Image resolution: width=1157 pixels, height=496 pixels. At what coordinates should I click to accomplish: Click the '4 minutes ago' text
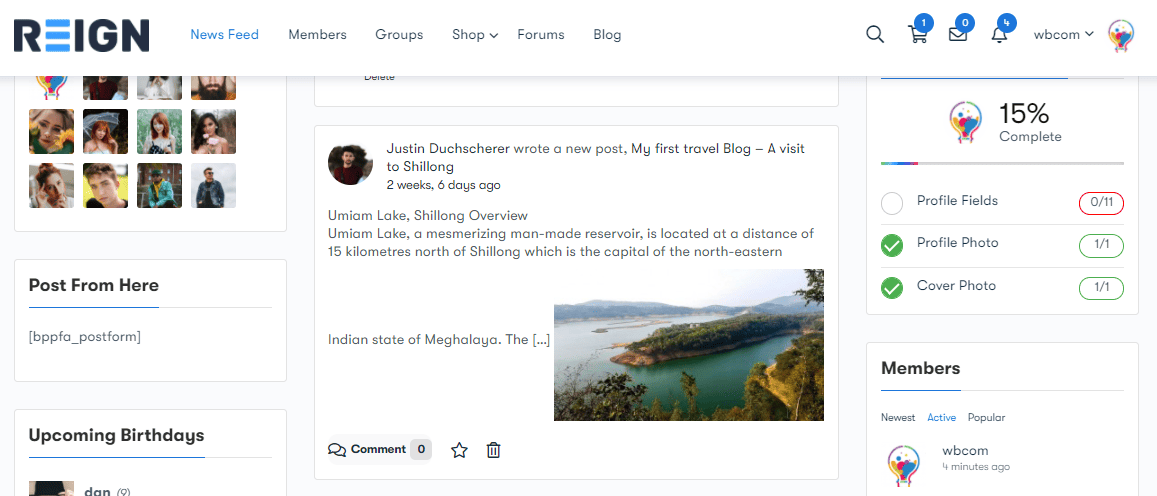tap(976, 467)
